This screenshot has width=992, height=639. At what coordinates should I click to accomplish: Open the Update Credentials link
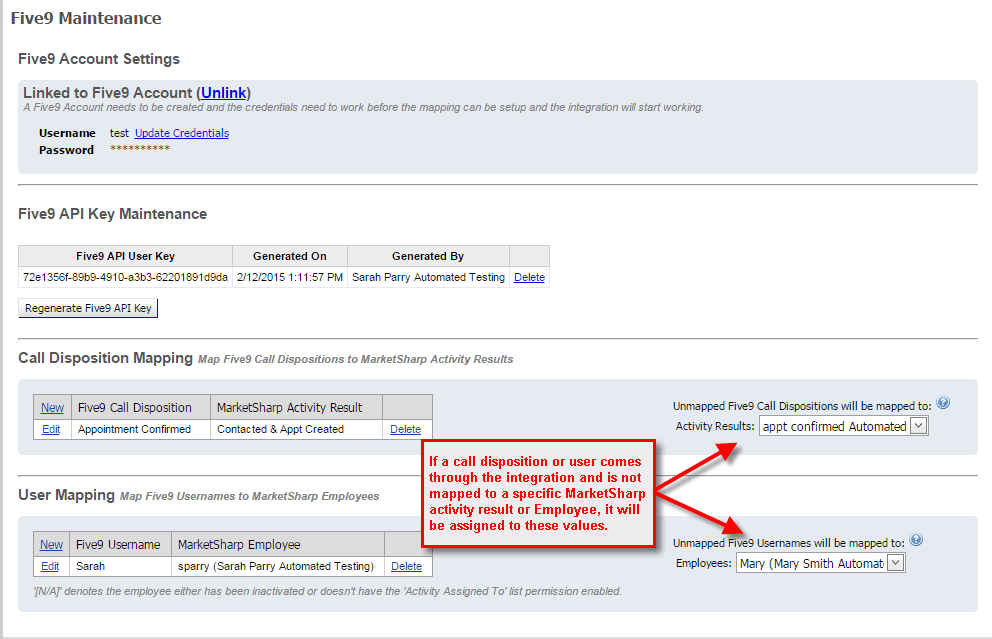[182, 133]
